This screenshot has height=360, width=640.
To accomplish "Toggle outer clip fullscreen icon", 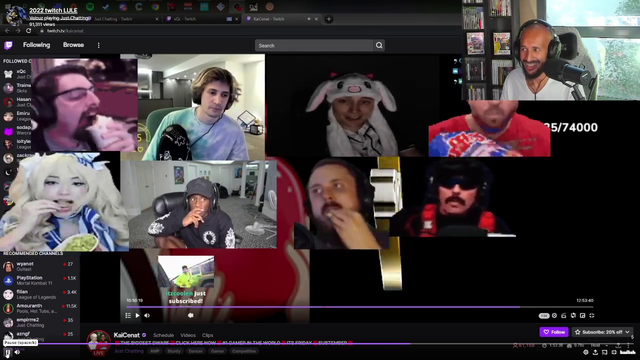I will pyautogui.click(x=614, y=352).
